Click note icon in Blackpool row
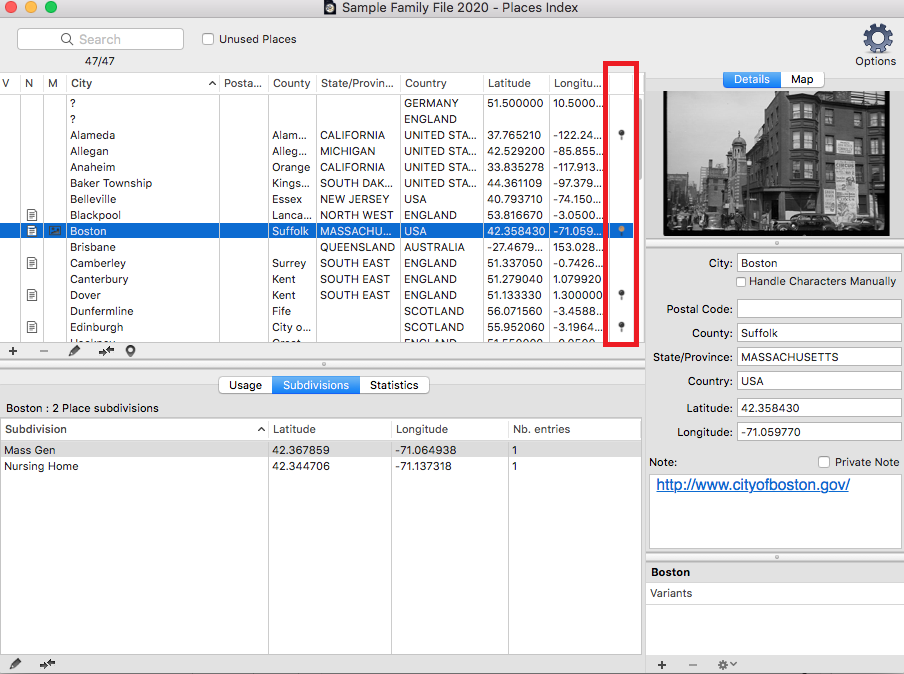The height and width of the screenshot is (674, 904). click(32, 215)
